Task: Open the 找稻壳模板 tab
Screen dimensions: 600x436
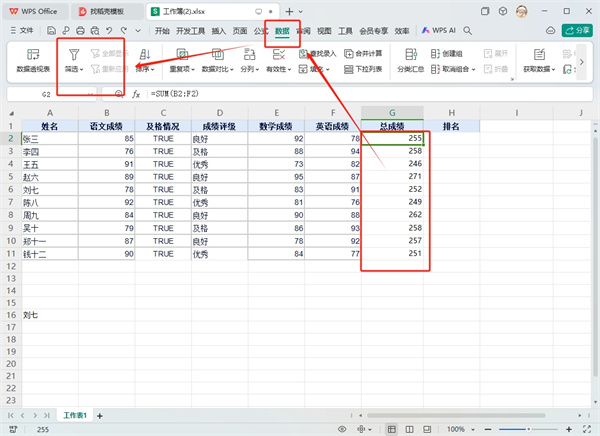Action: tap(106, 11)
